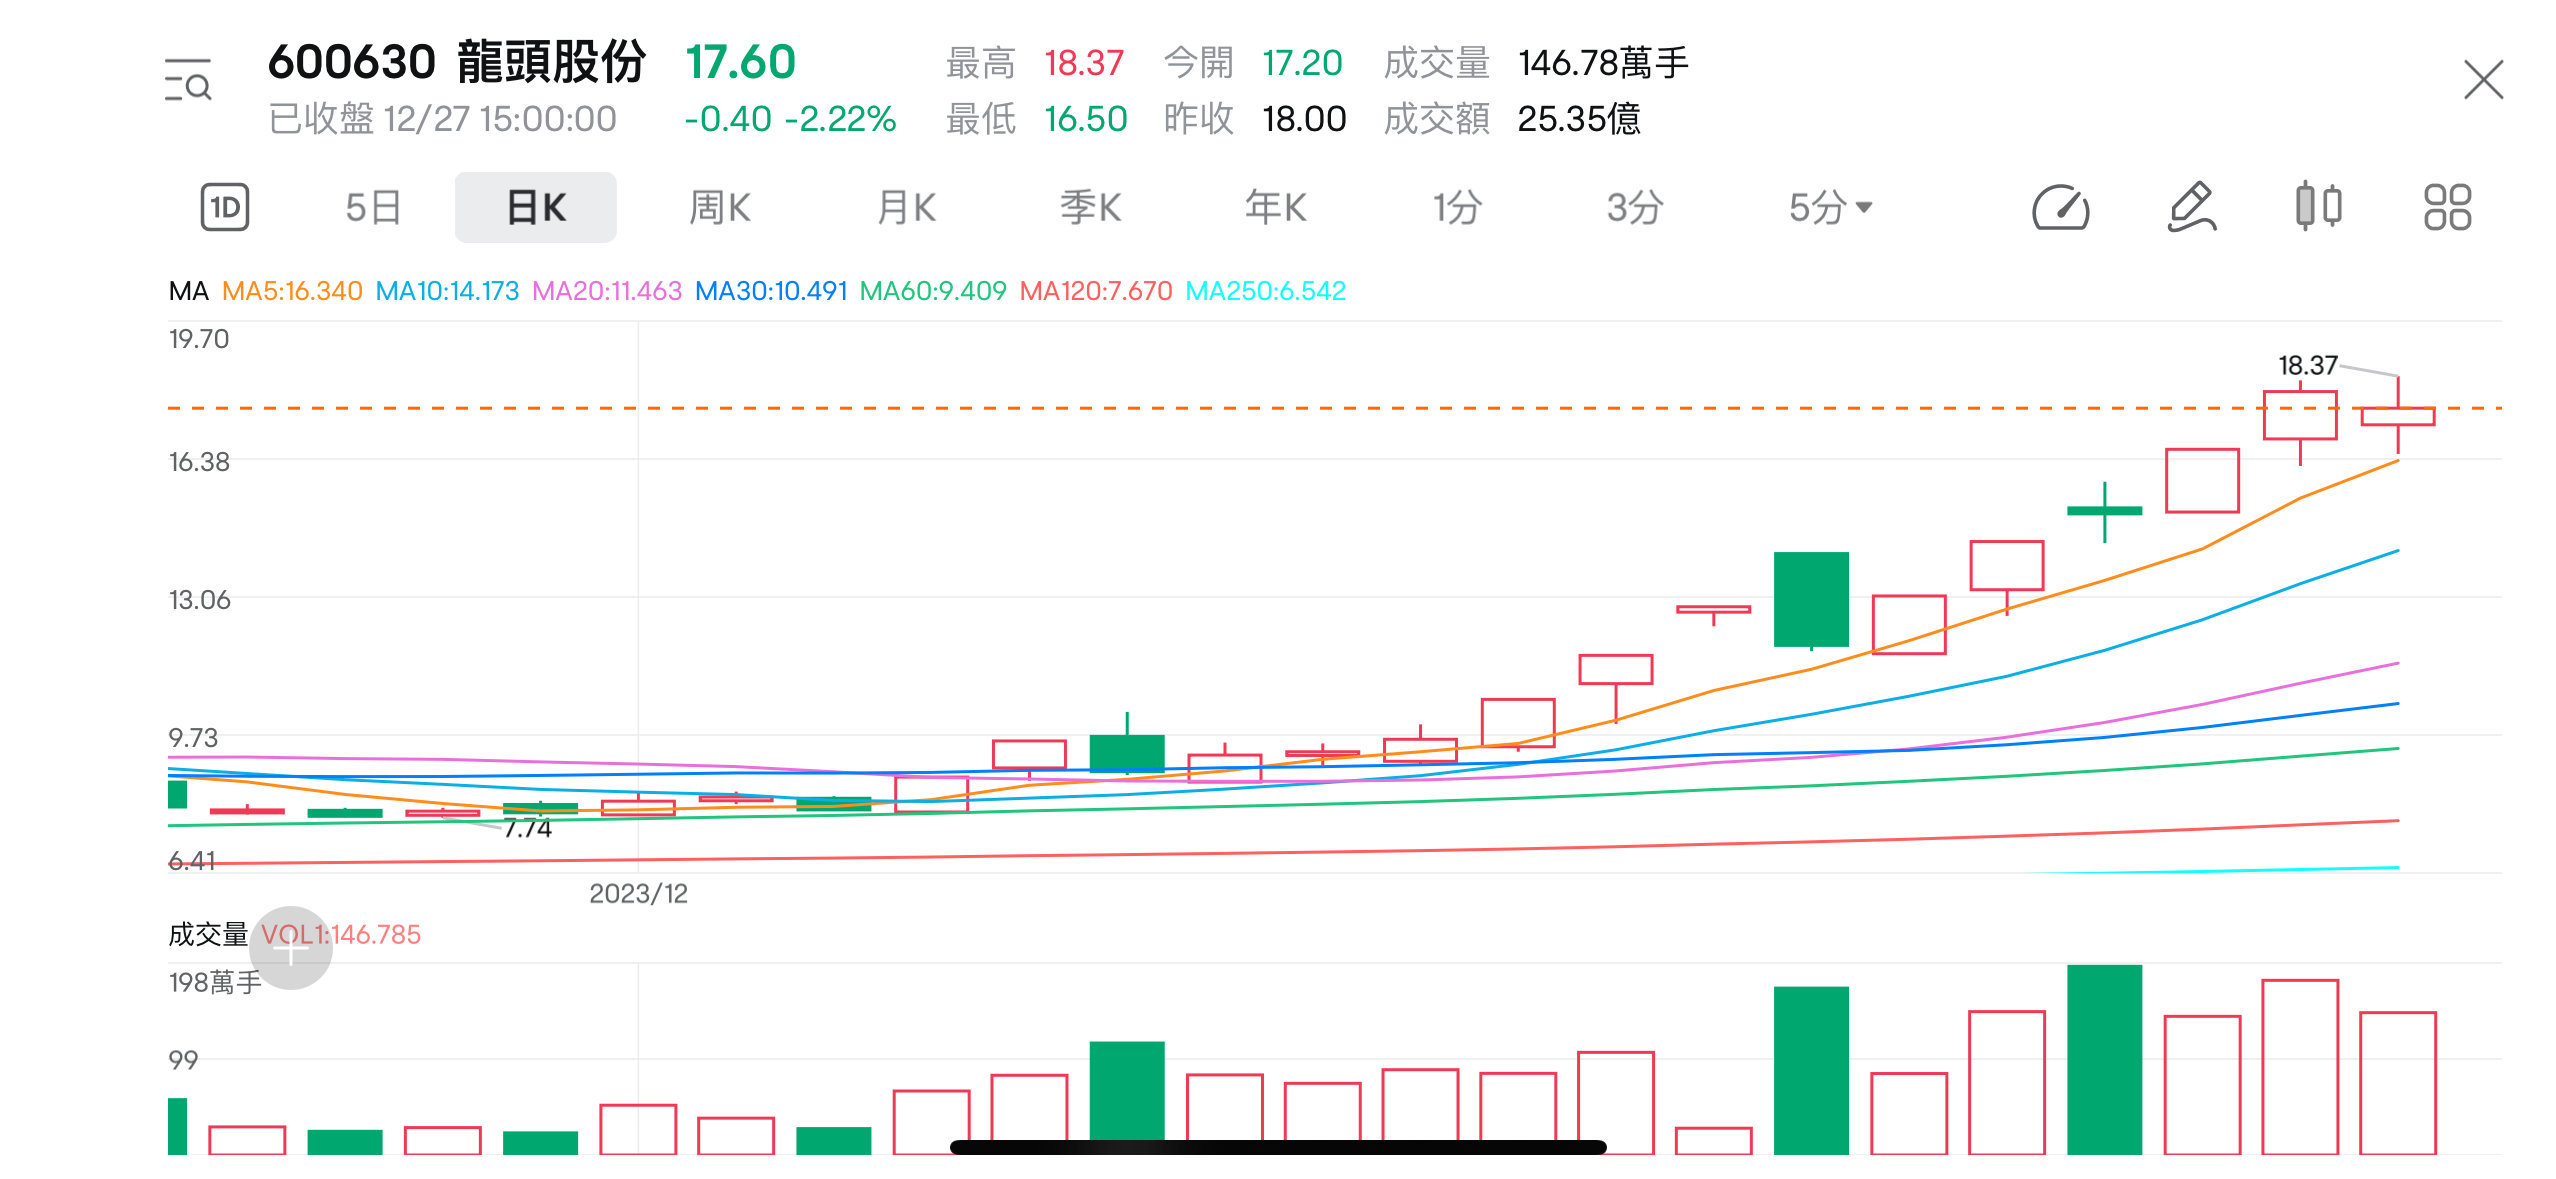Tap the round floating plus button
The image size is (2556, 1179).
tap(291, 948)
